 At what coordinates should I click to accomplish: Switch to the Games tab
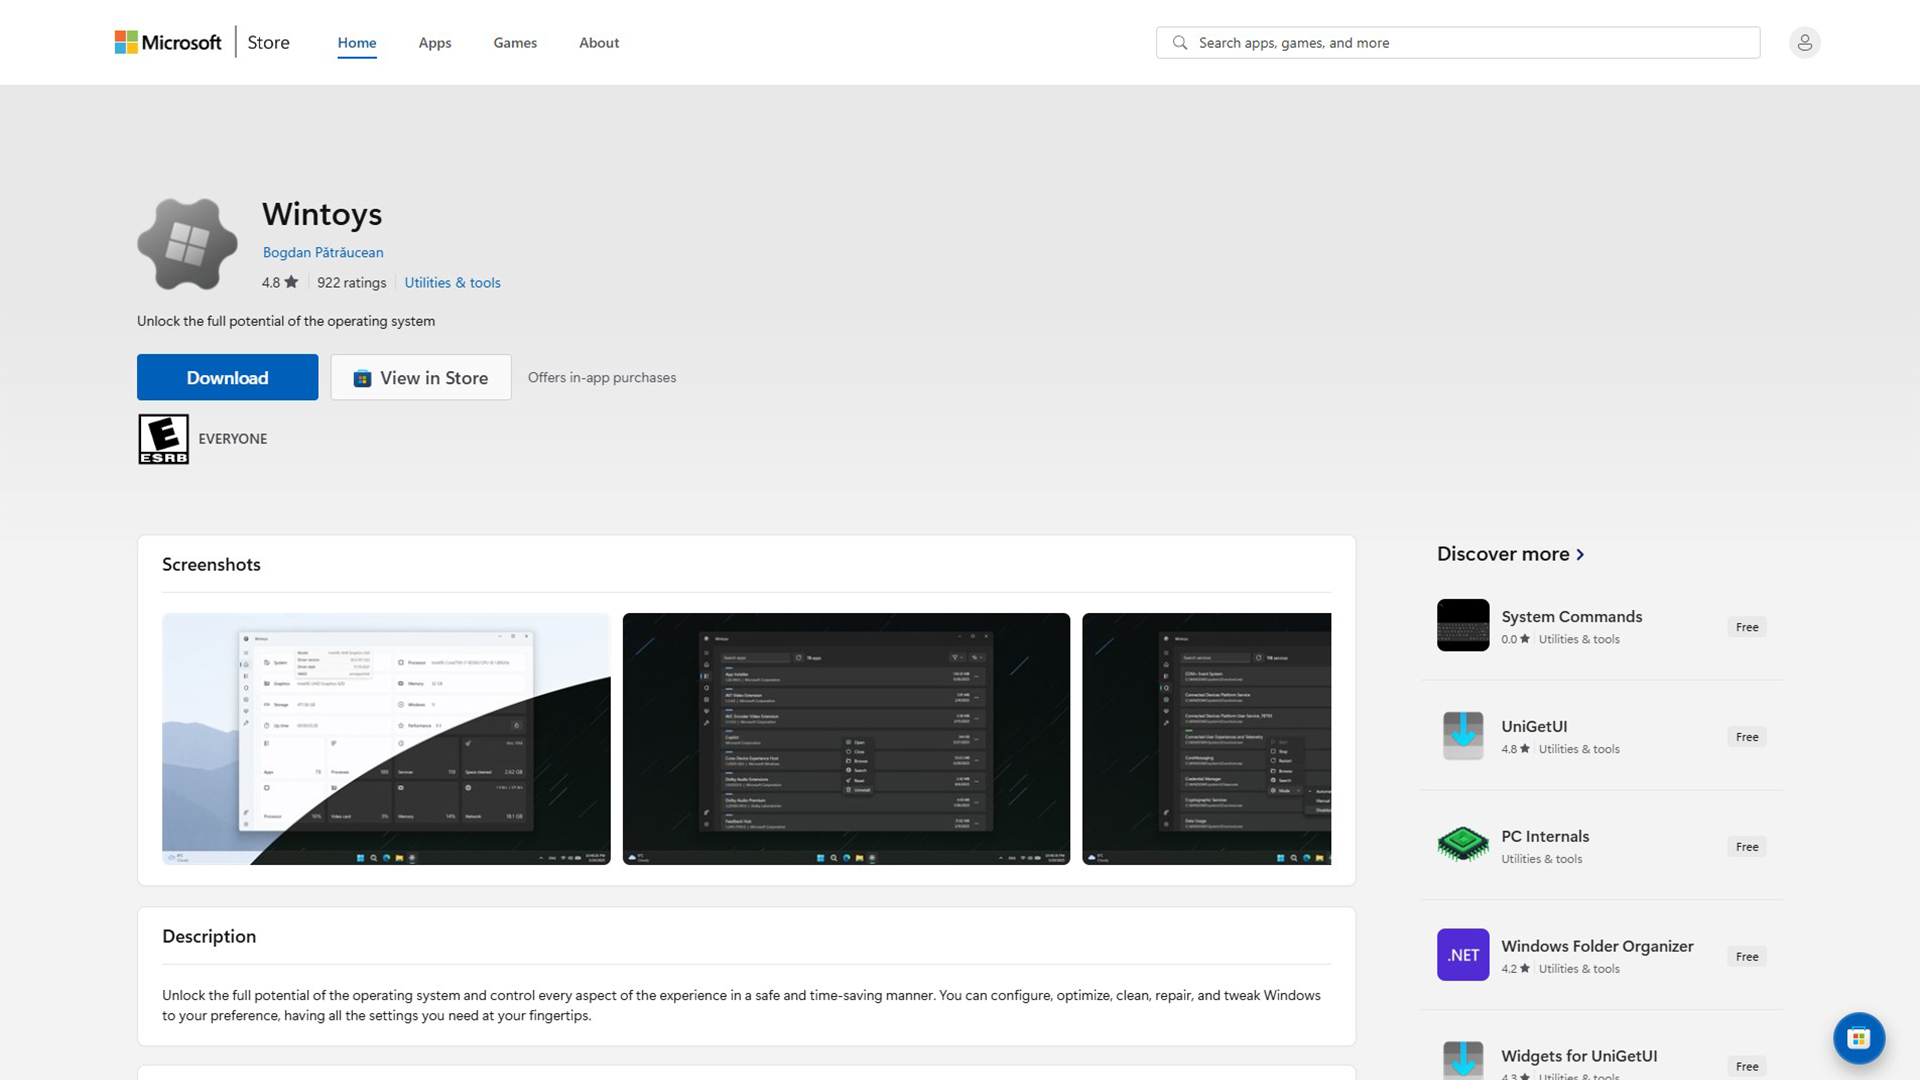(515, 43)
